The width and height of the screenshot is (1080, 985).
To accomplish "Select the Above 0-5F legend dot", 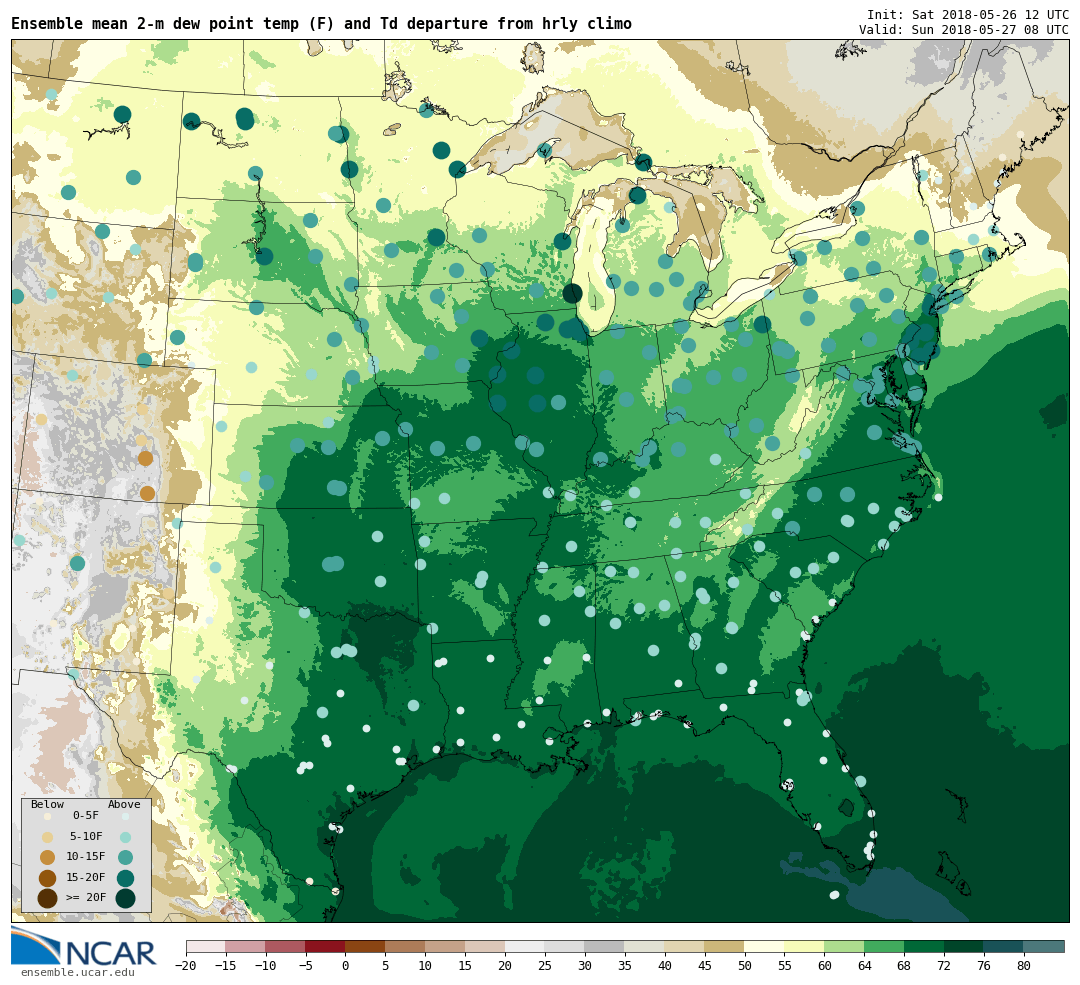I will (125, 817).
